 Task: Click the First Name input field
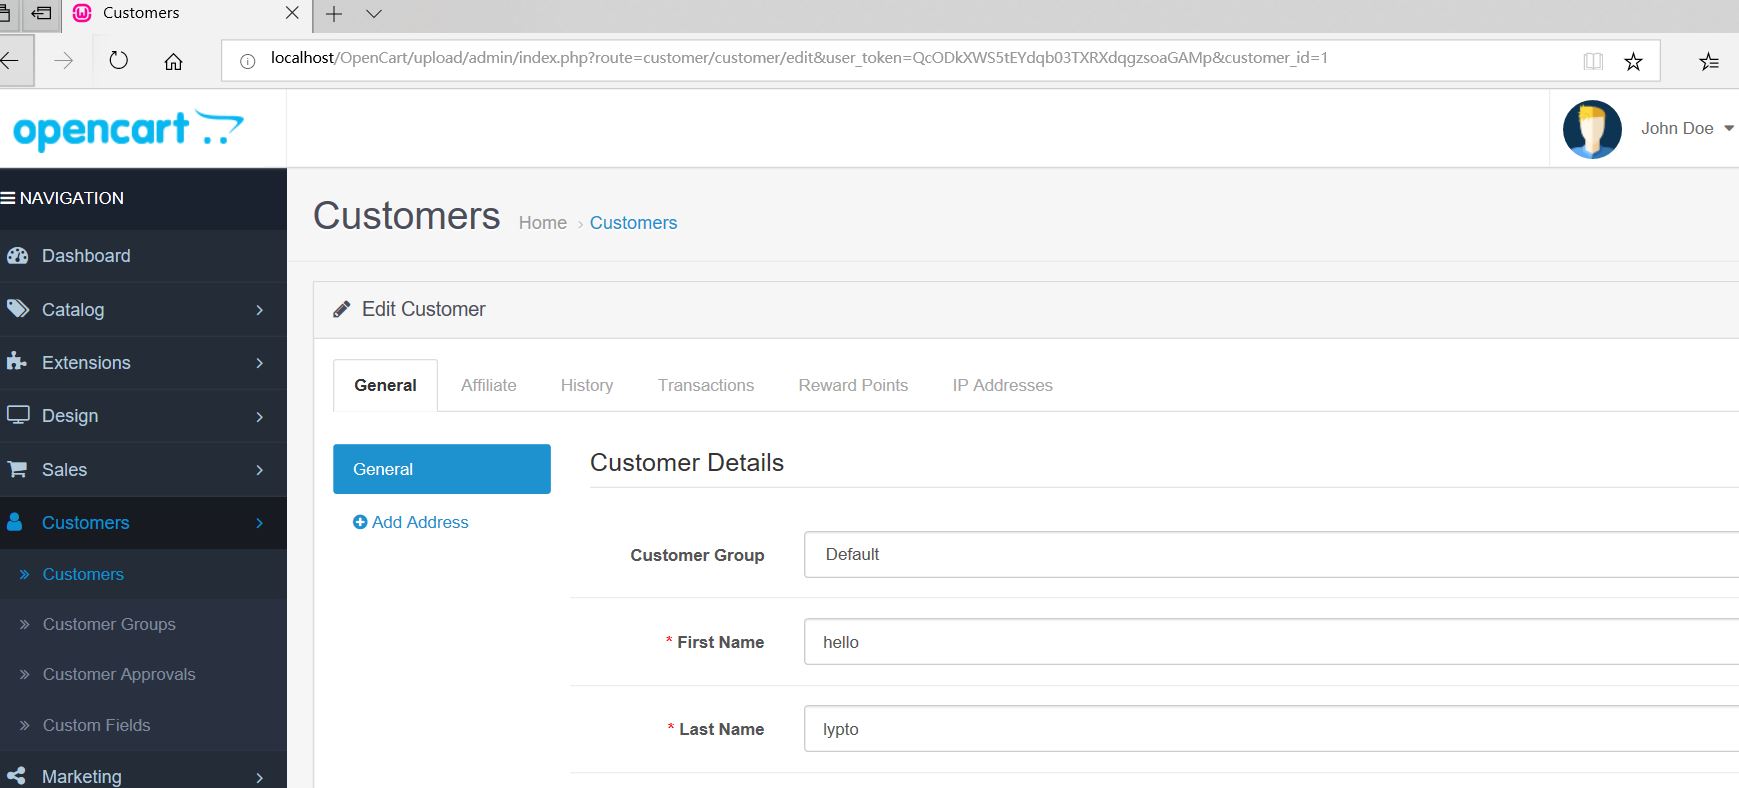1271,641
